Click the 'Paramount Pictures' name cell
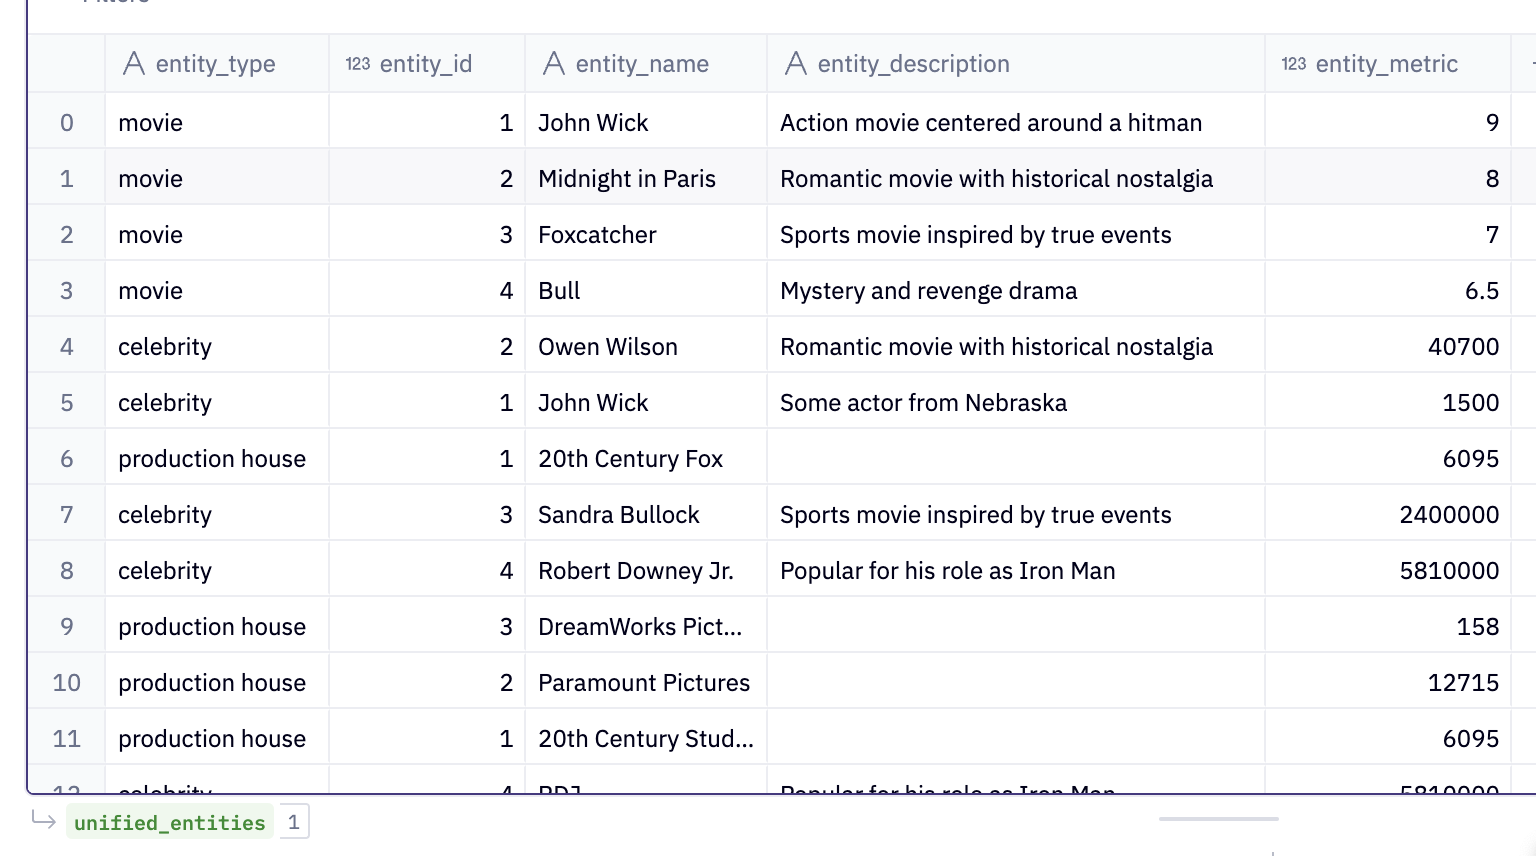This screenshot has height=856, width=1536. pyautogui.click(x=646, y=683)
